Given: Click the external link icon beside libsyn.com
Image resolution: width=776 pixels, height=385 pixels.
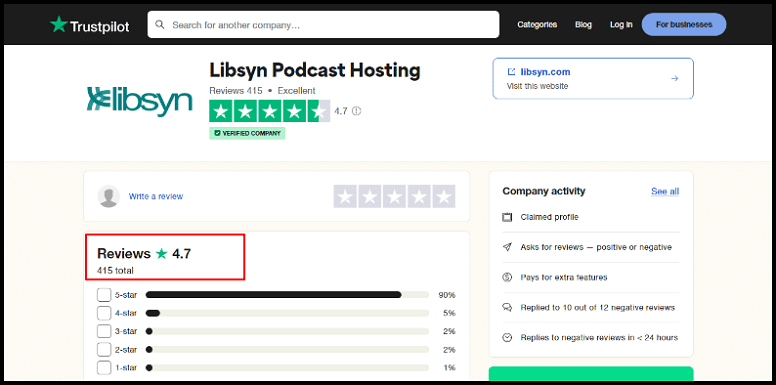Looking at the screenshot, I should pyautogui.click(x=511, y=72).
